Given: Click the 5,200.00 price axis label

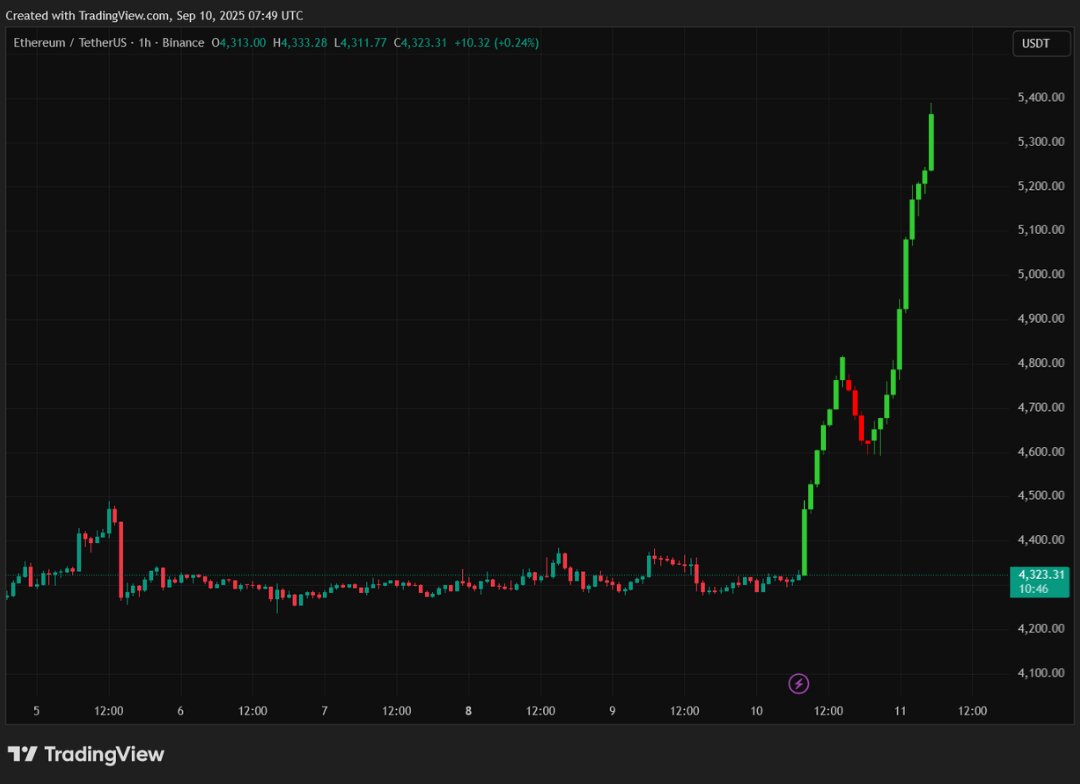Looking at the screenshot, I should 1041,185.
